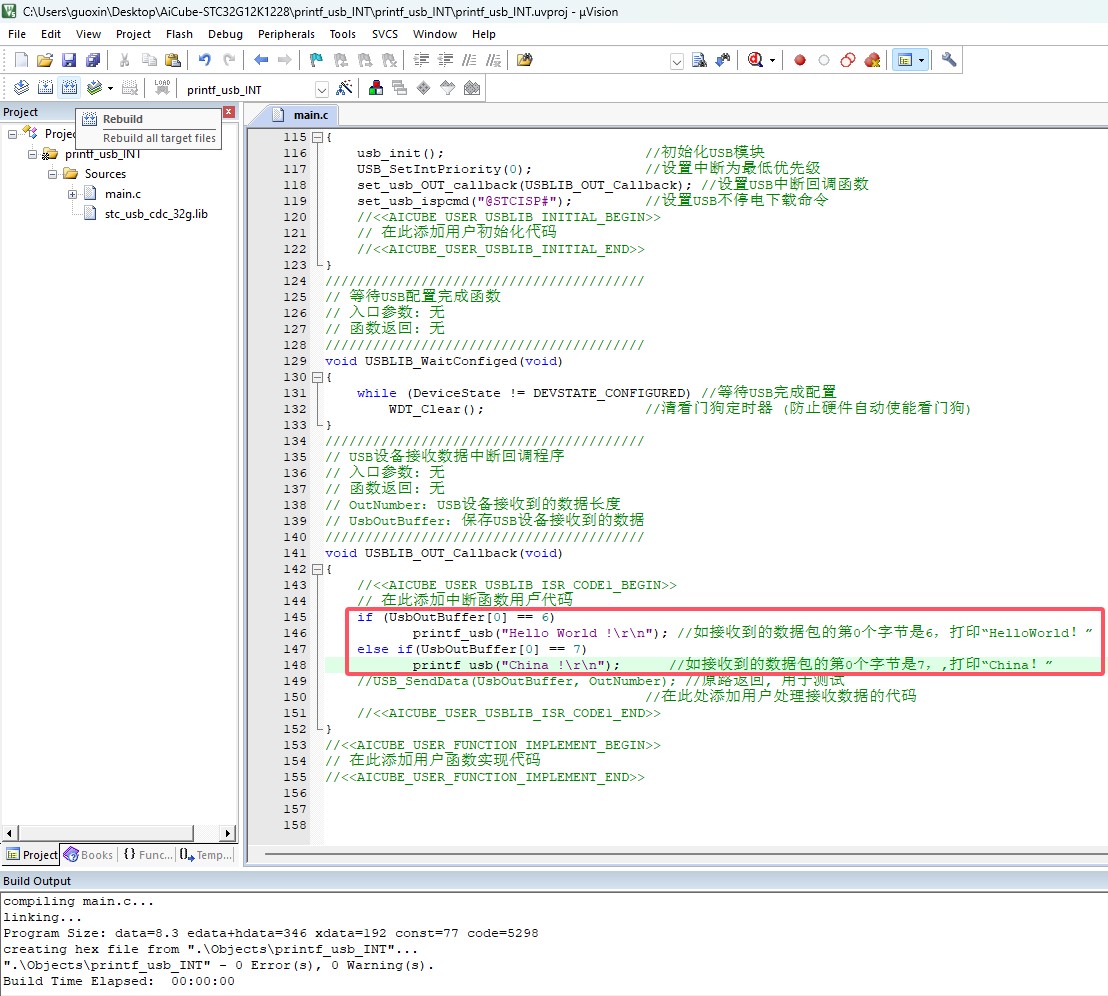The image size is (1108, 996).
Task: Open the printf_usb_INT target dropdown
Action: point(322,89)
